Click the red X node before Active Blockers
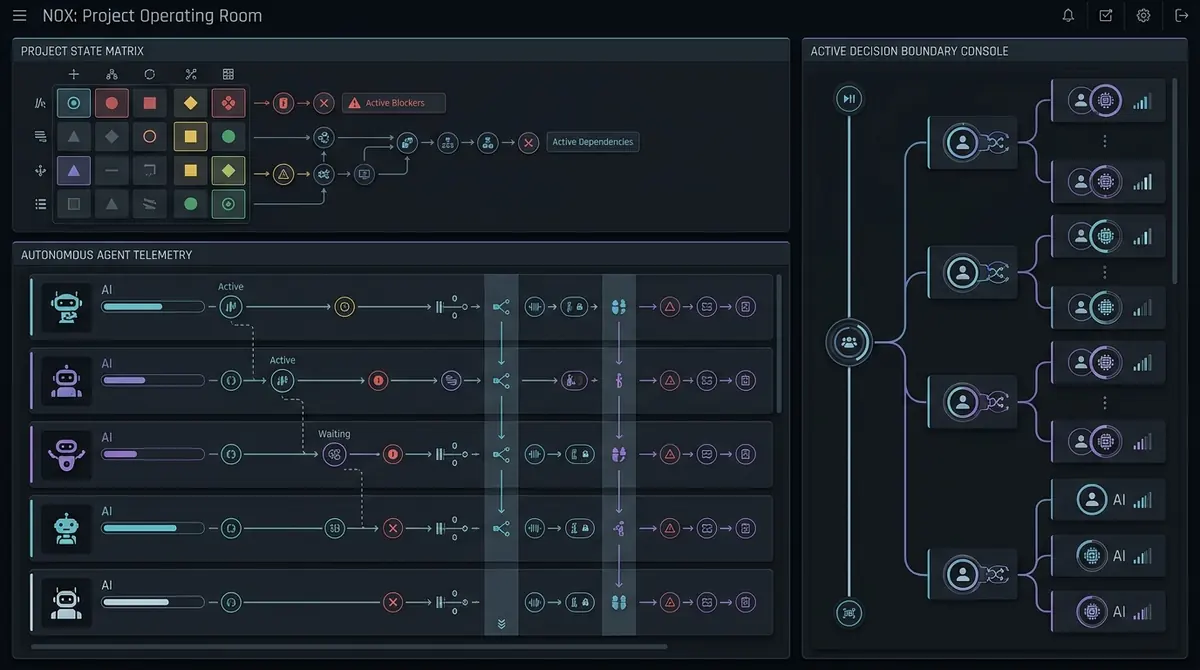The image size is (1200, 670). (323, 103)
